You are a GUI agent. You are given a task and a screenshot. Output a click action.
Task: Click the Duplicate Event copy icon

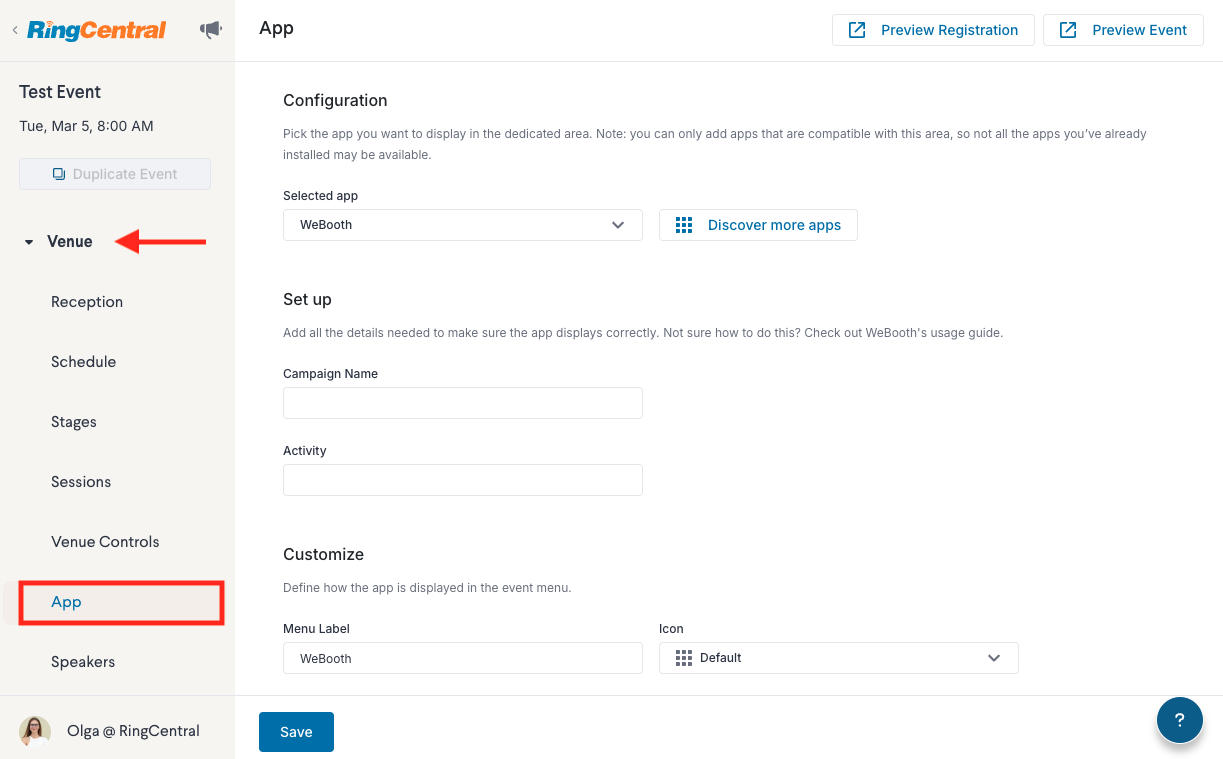(x=59, y=174)
